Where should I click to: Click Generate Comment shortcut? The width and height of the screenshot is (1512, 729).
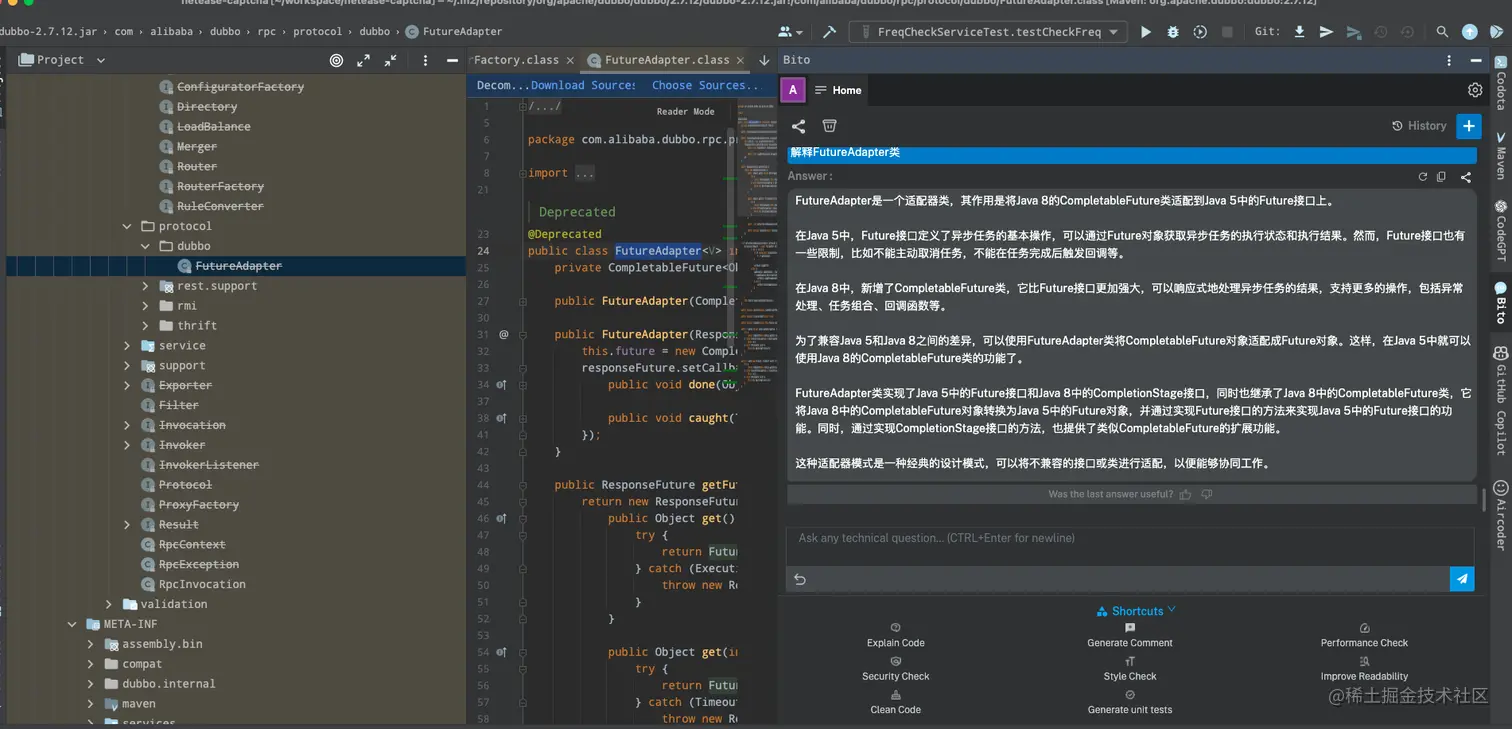point(1130,636)
